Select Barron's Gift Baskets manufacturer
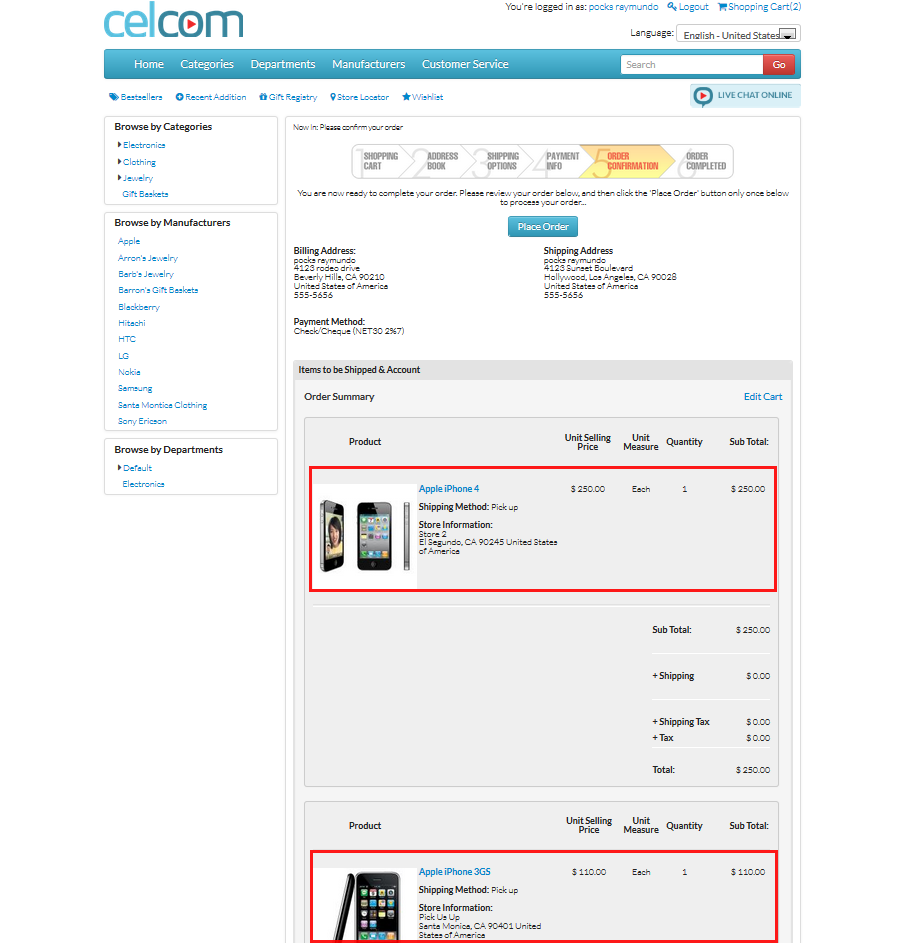 tap(158, 290)
